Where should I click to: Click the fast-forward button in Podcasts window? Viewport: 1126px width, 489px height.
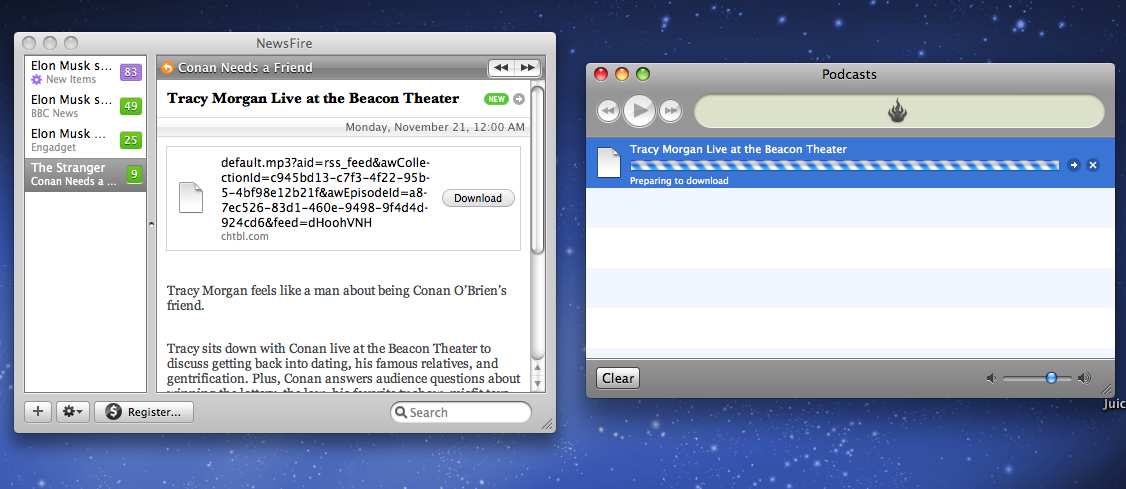[671, 111]
